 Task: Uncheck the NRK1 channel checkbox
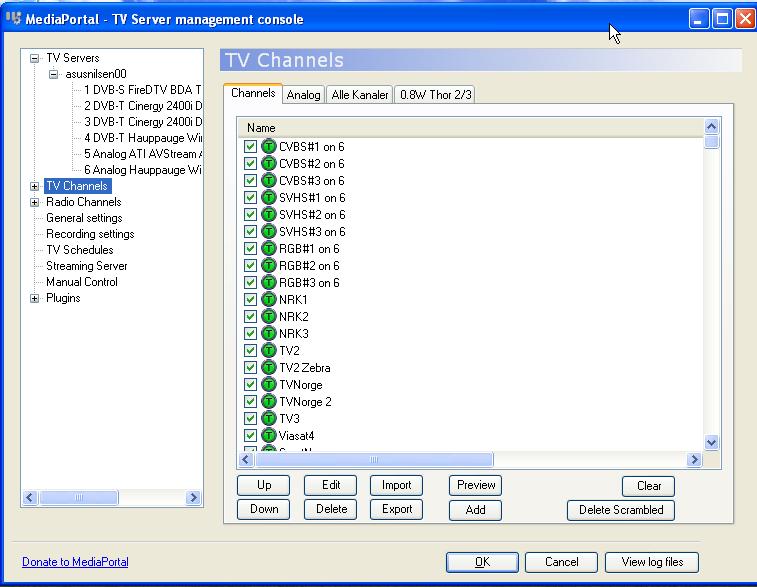[250, 299]
